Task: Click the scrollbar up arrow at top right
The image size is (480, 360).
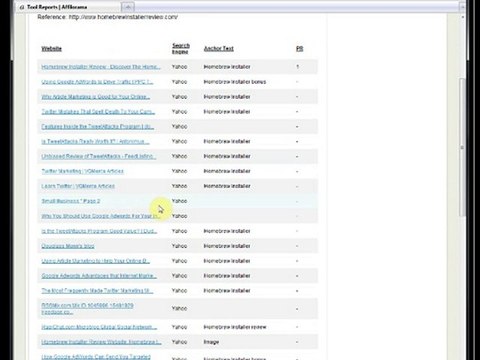Action: pos(462,17)
